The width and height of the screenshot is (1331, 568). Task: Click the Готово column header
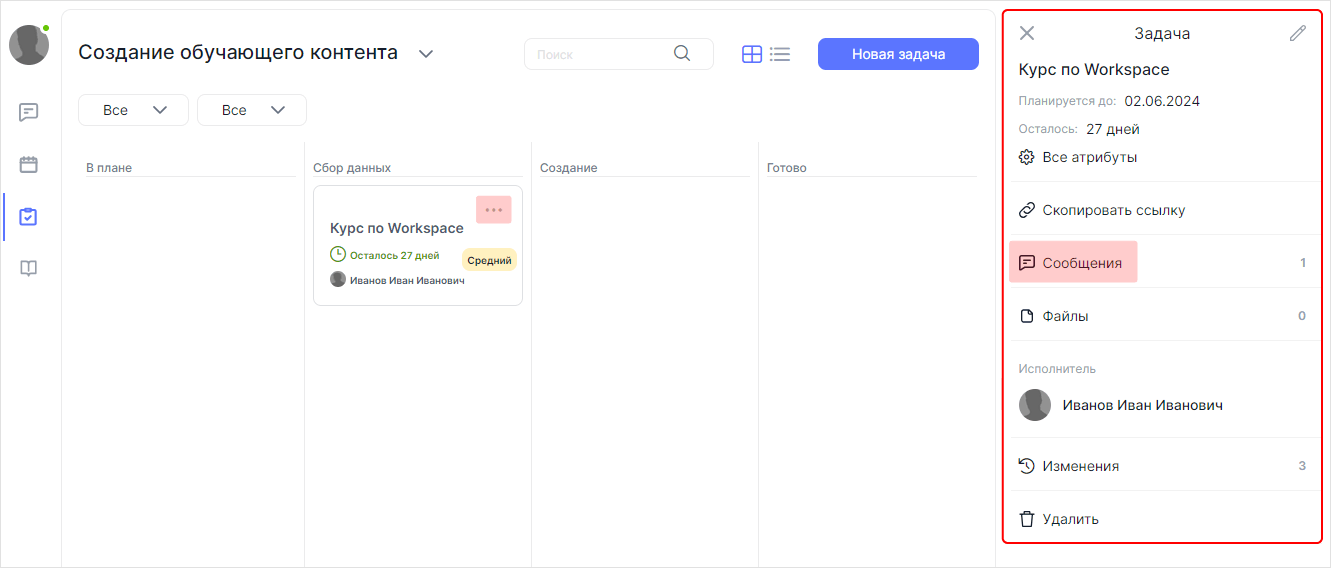(x=787, y=168)
